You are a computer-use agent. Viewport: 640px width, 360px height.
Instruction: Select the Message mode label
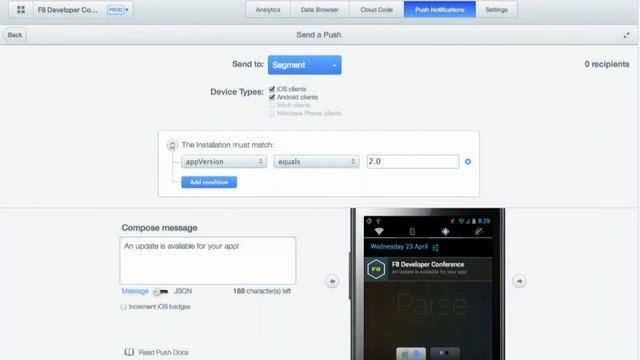(x=135, y=291)
